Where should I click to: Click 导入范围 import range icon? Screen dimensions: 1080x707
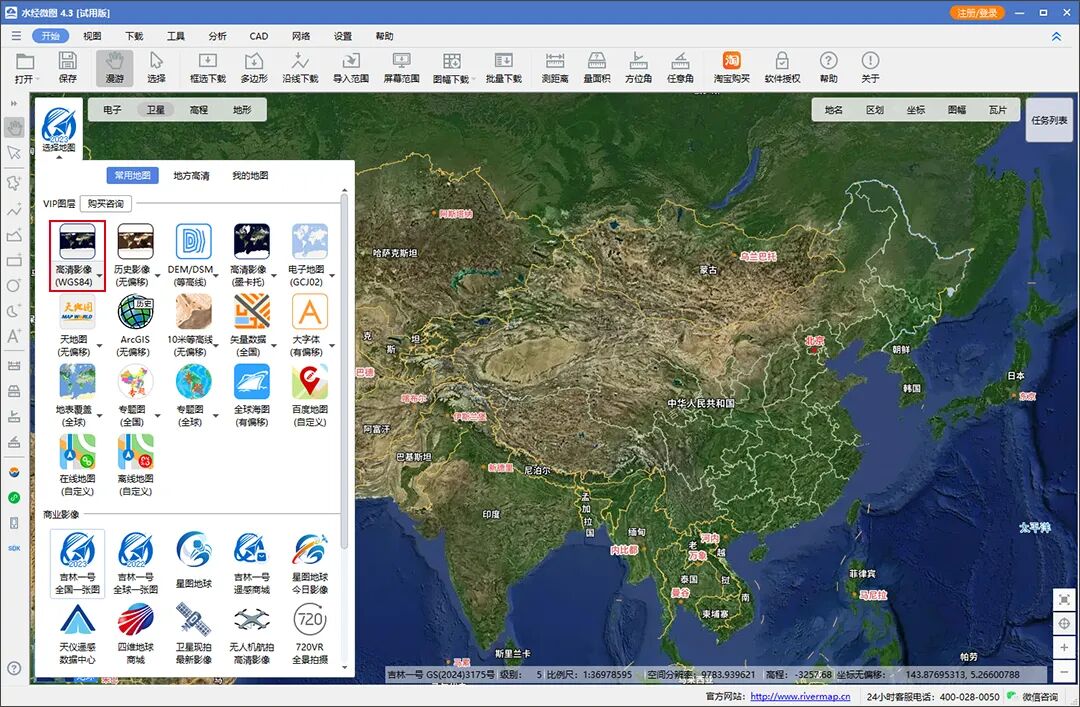(351, 68)
